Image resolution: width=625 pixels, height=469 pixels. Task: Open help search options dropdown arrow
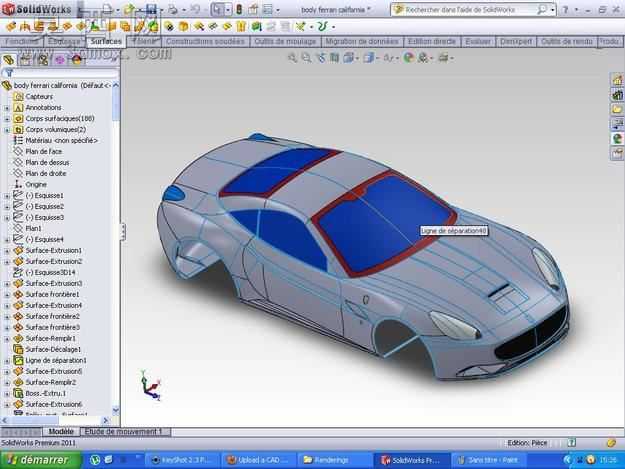pyautogui.click(x=552, y=10)
